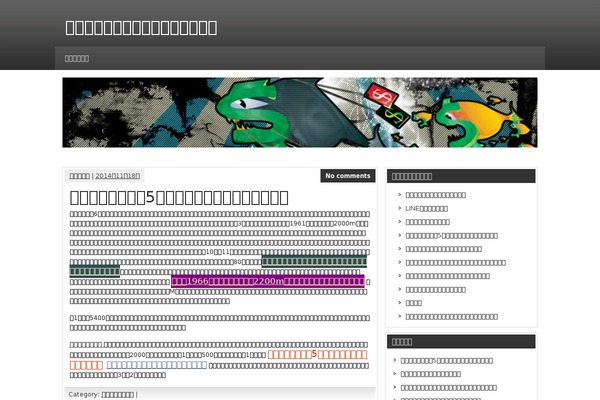Viewport: 600px width, 400px height.
Task: Select the menu item in navigation bar
Action: pyautogui.click(x=77, y=58)
